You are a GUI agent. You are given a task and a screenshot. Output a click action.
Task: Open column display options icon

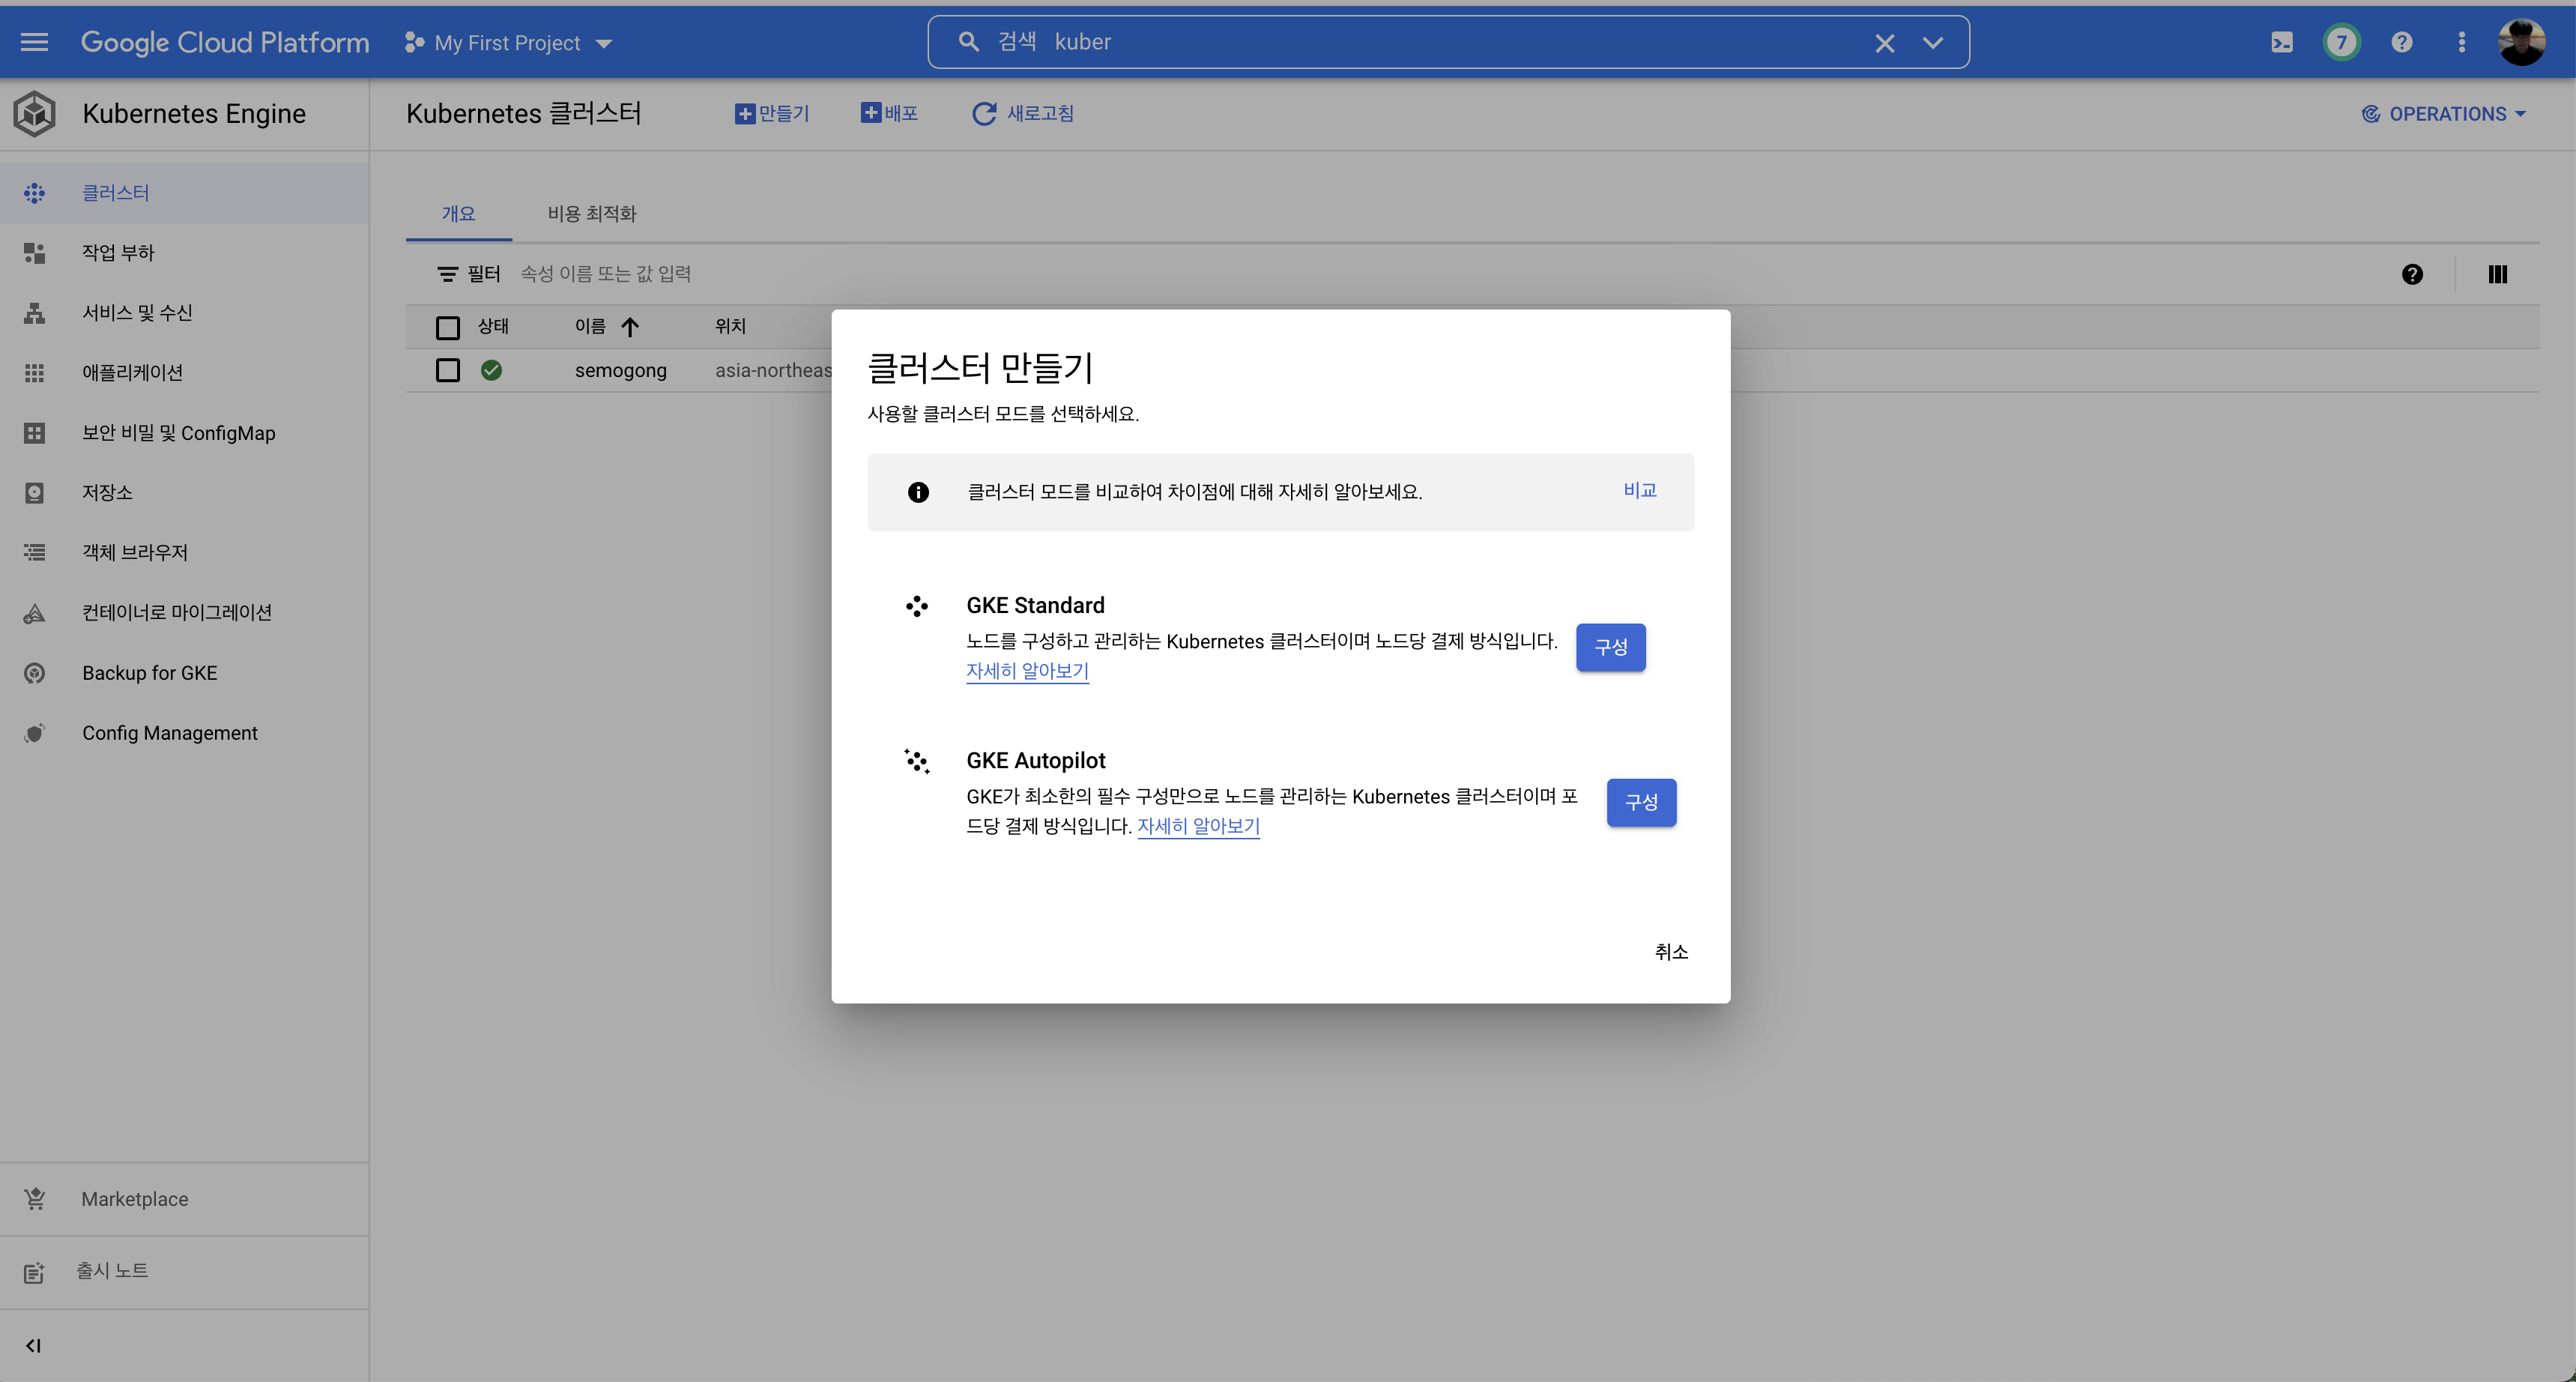tap(2497, 274)
